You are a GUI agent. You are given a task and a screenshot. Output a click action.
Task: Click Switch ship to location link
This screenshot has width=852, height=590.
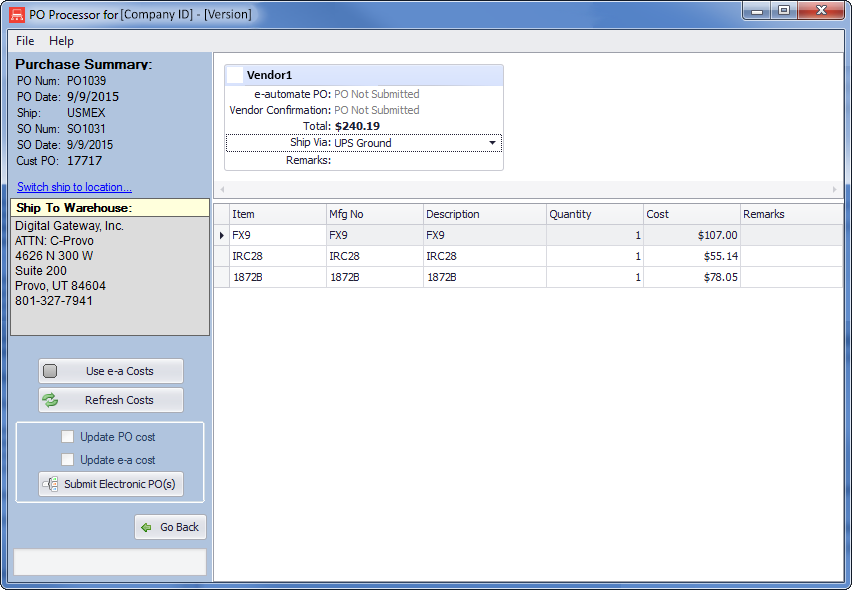(74, 187)
